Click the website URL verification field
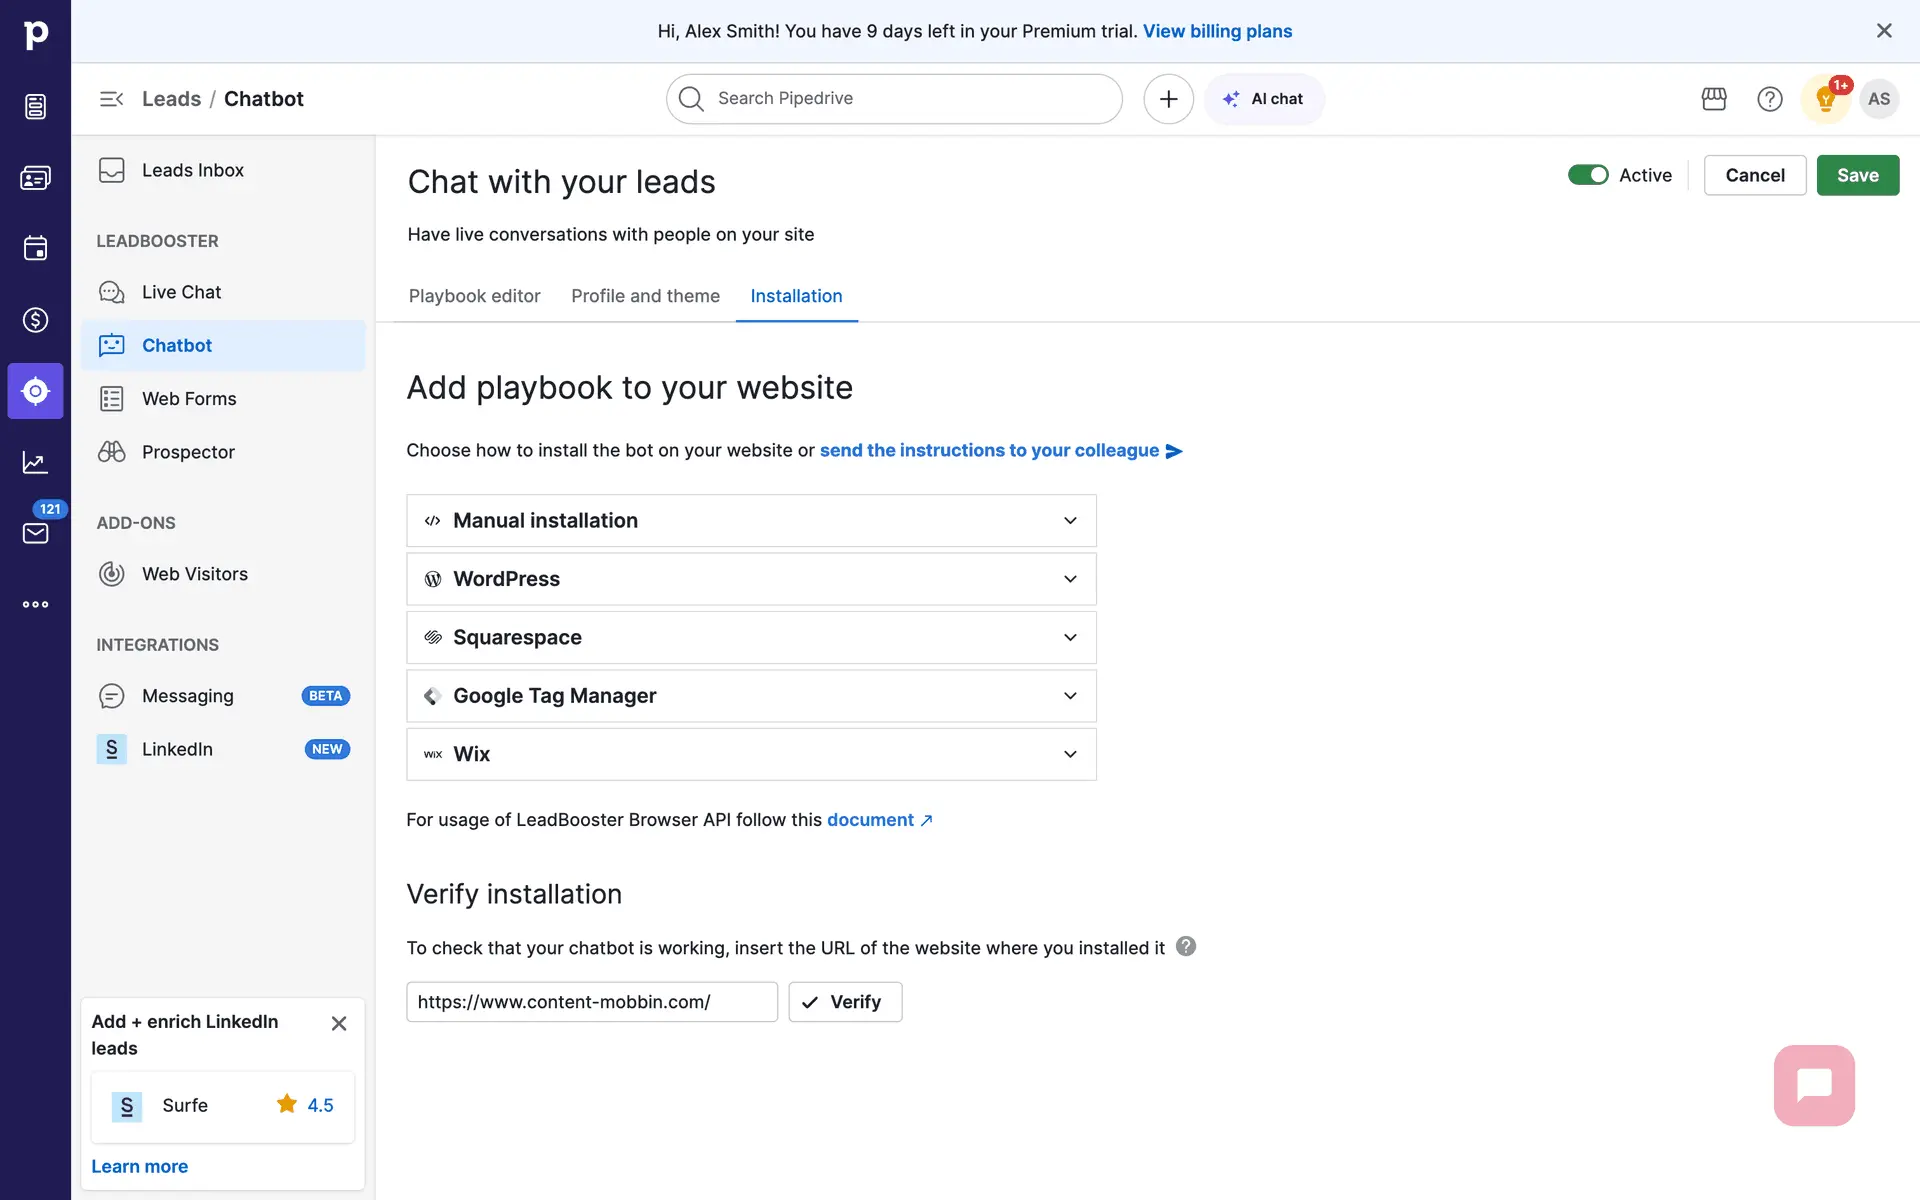This screenshot has height=1200, width=1920. (x=591, y=1002)
